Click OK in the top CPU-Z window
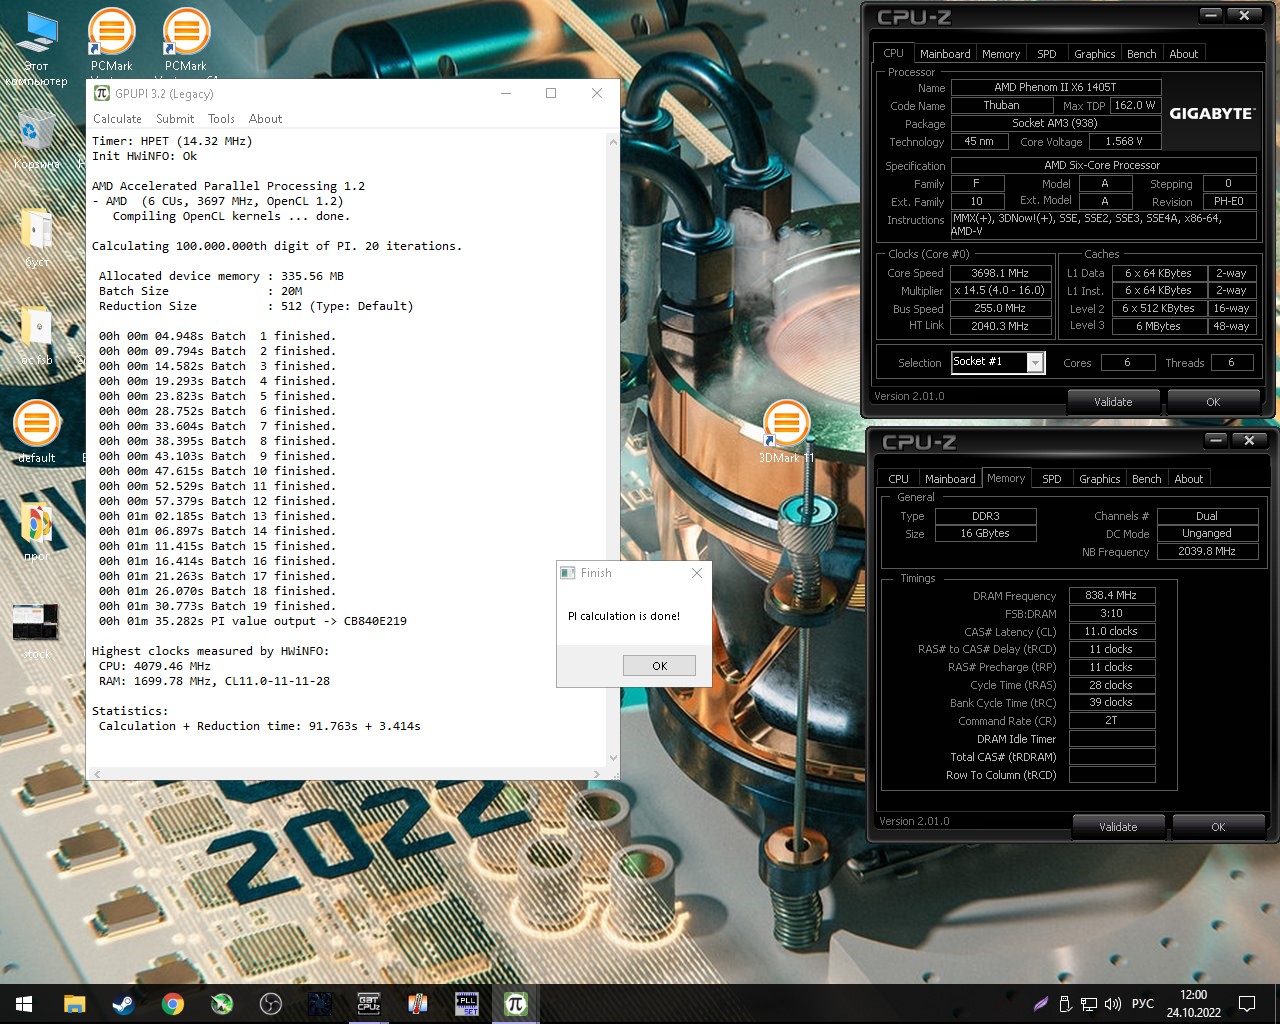This screenshot has width=1280, height=1024. click(1213, 402)
